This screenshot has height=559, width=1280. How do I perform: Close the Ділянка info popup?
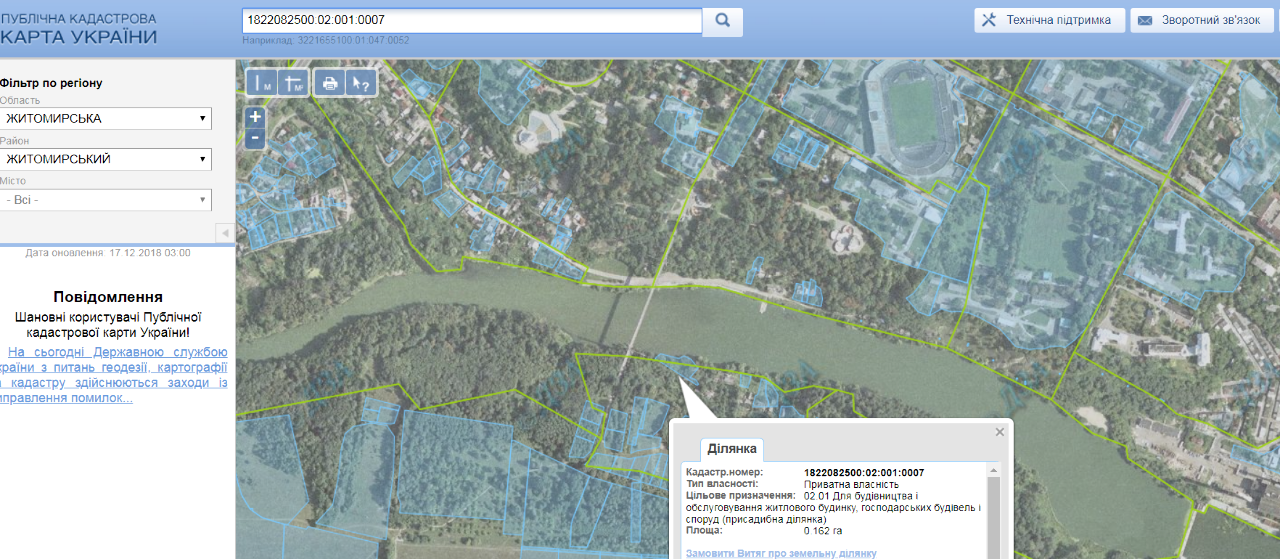click(999, 432)
